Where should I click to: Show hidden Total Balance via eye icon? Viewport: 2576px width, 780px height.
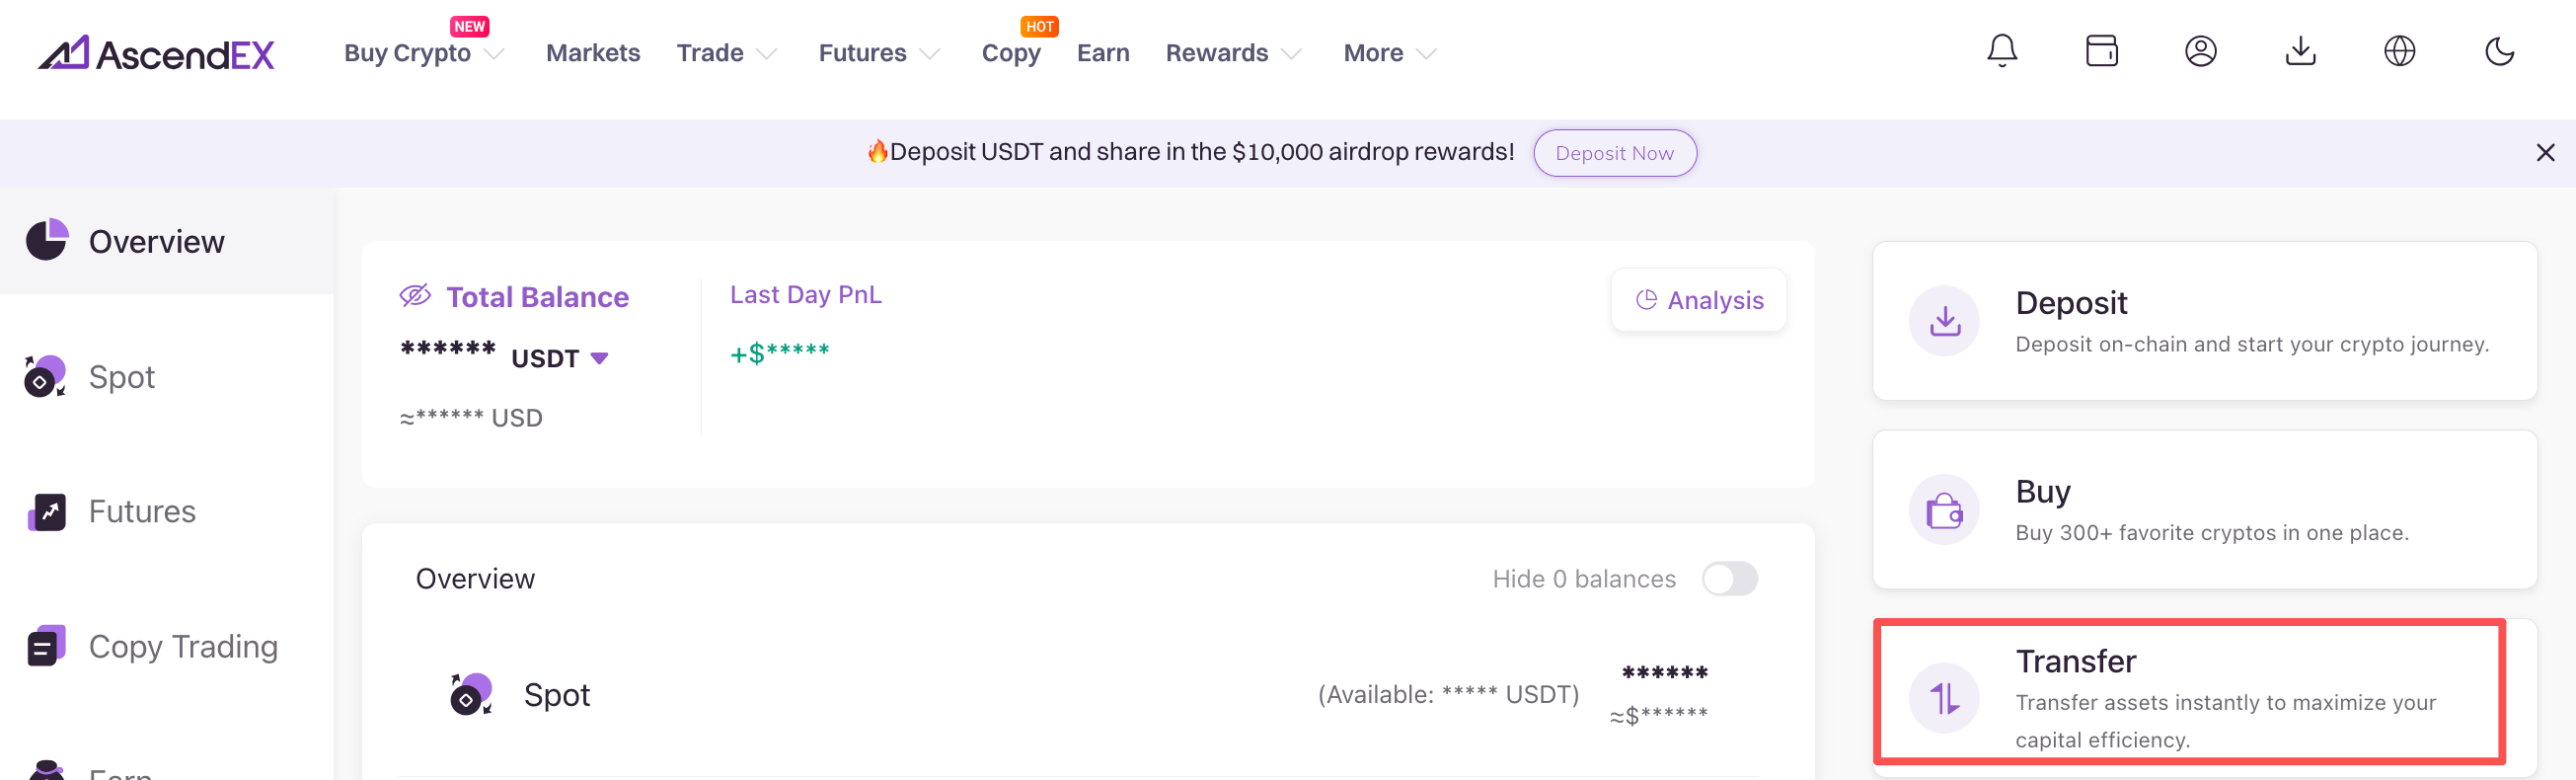(x=415, y=295)
